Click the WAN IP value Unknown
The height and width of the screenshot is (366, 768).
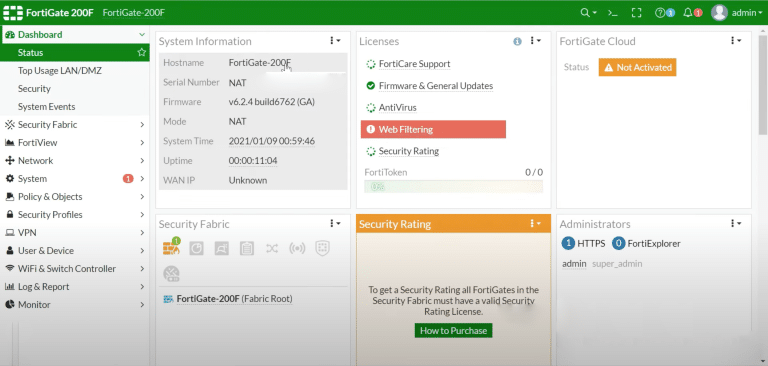pyautogui.click(x=248, y=180)
